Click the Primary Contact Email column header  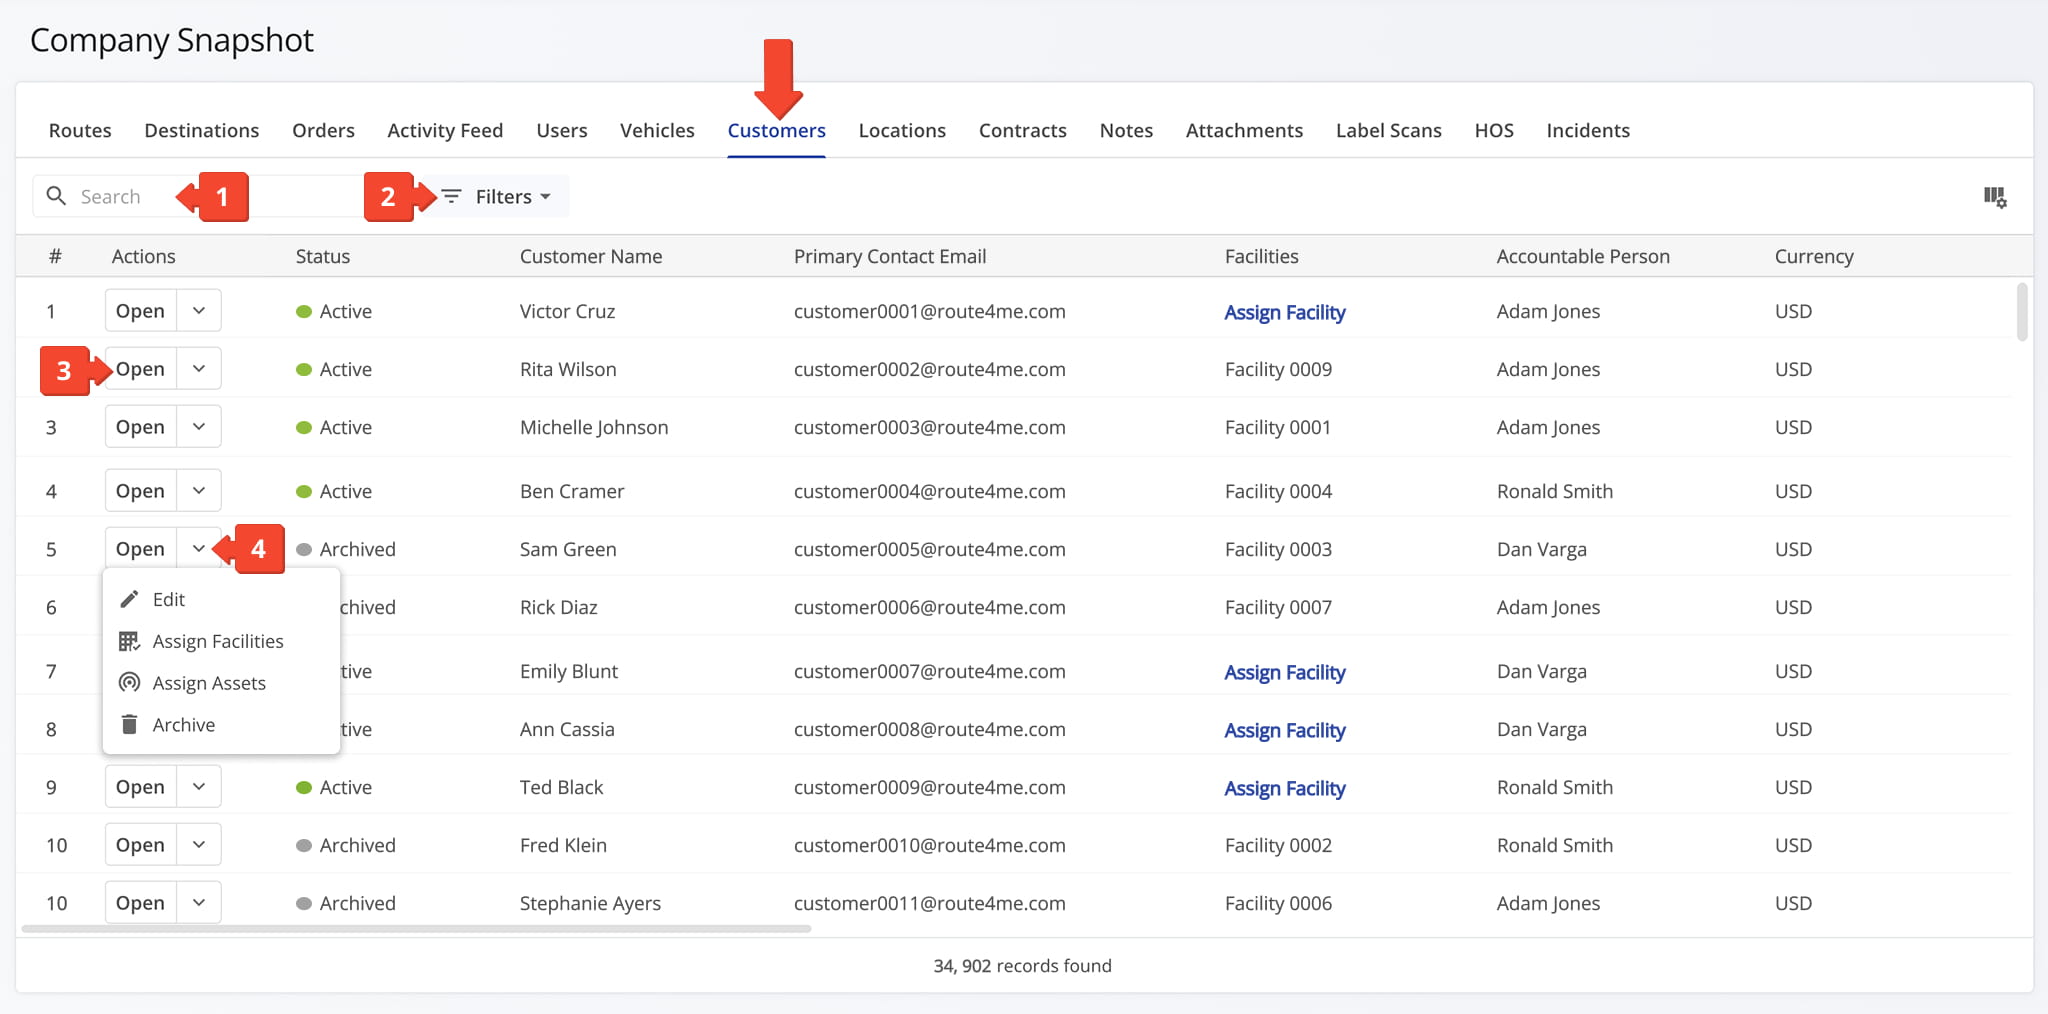(x=890, y=256)
